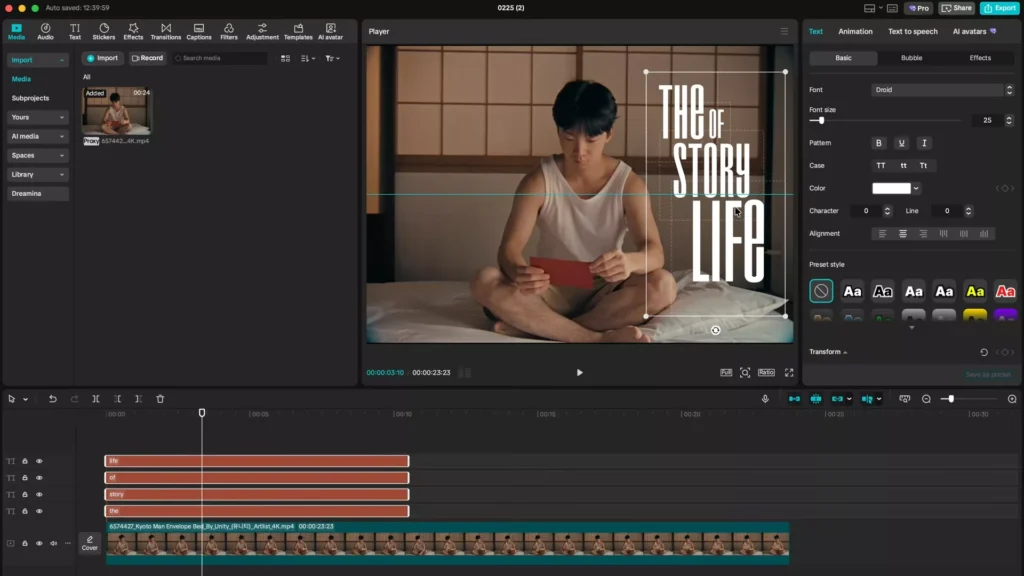1024x576 pixels.
Task: Open the Droid font dropdown
Action: pyautogui.click(x=937, y=89)
